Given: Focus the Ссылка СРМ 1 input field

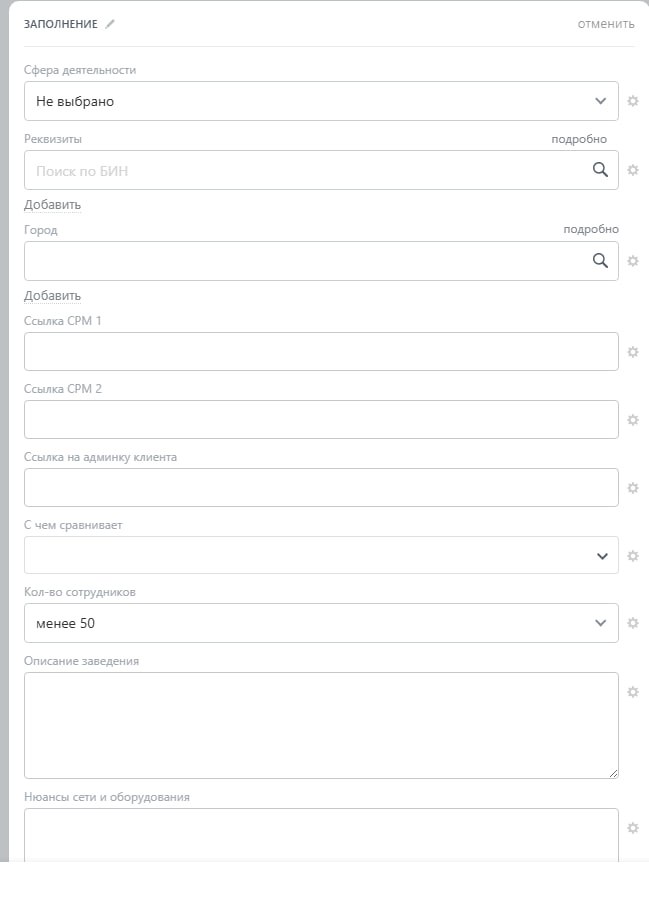Looking at the screenshot, I should pyautogui.click(x=320, y=352).
